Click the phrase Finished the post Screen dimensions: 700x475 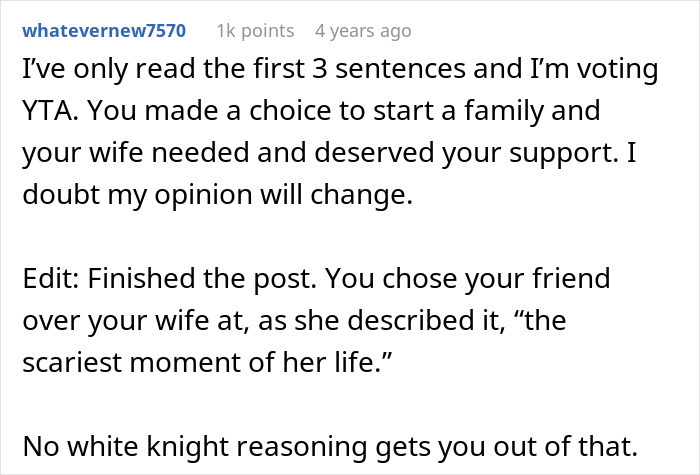click(x=202, y=278)
